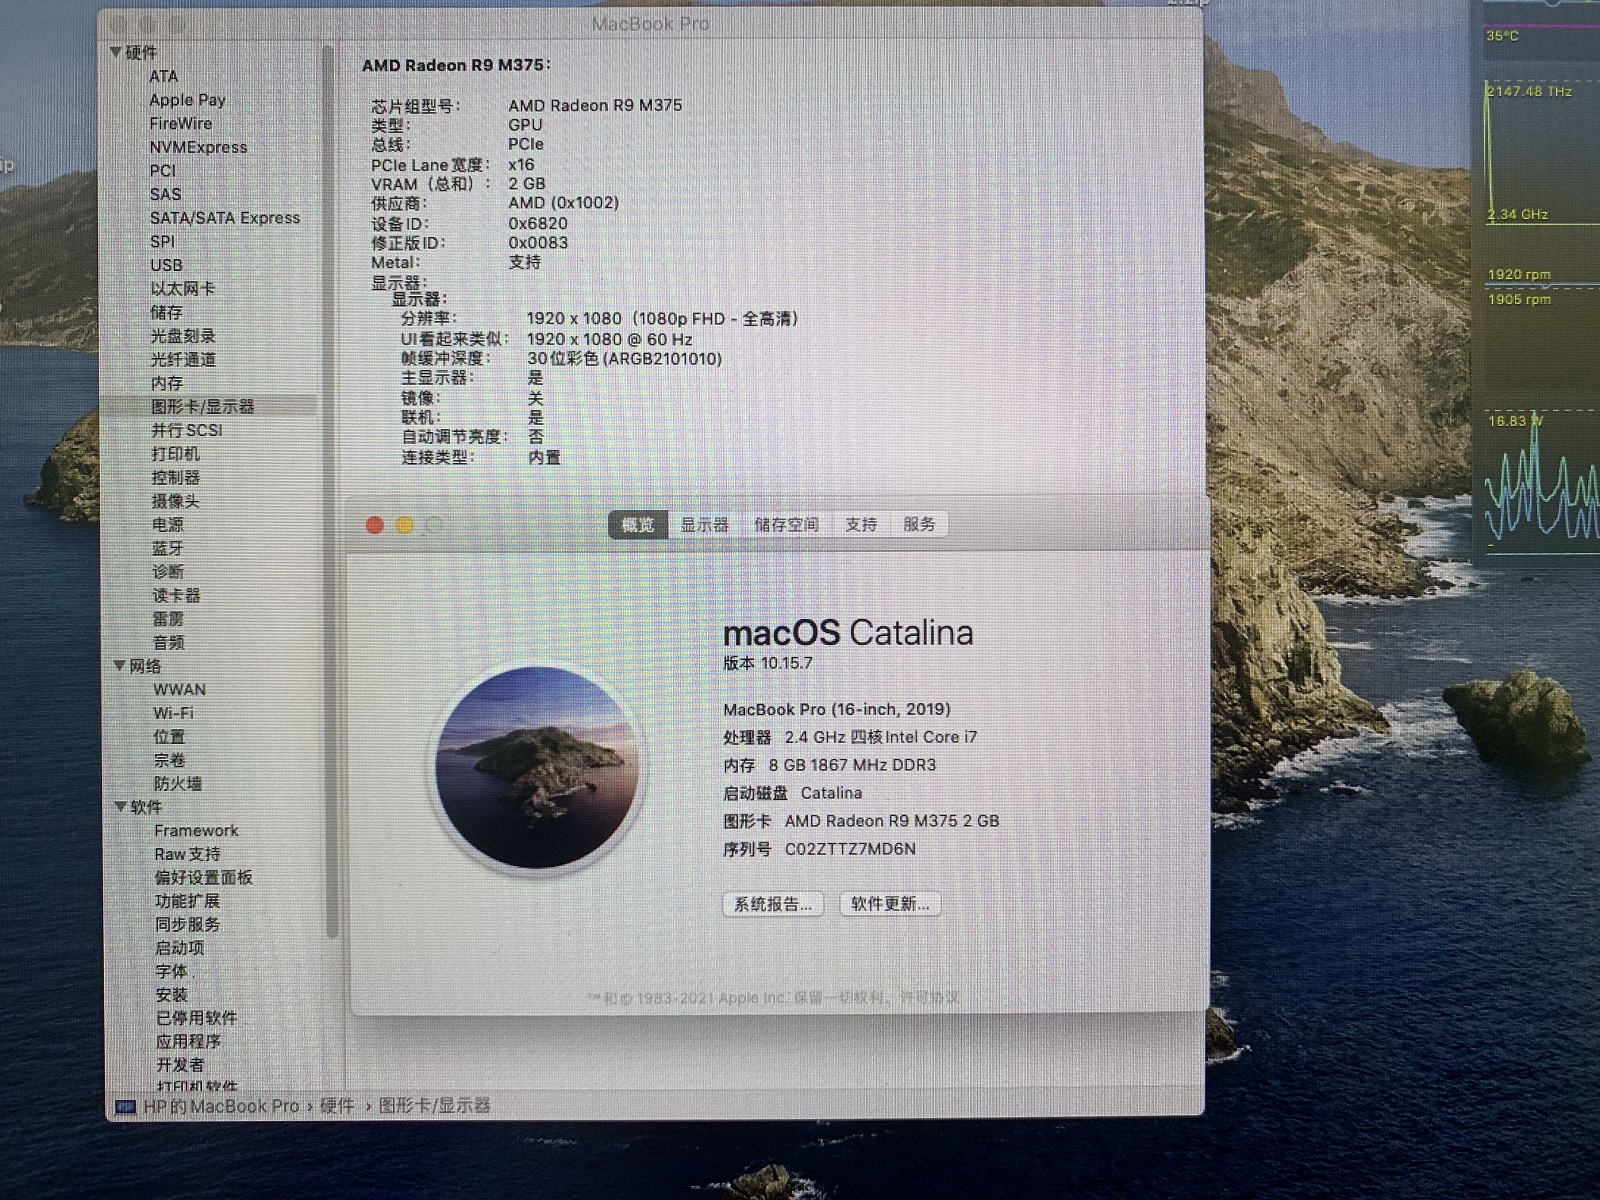This screenshot has height=1200, width=1600.
Task: Select 已停用软件 in the sidebar
Action: click(197, 1018)
